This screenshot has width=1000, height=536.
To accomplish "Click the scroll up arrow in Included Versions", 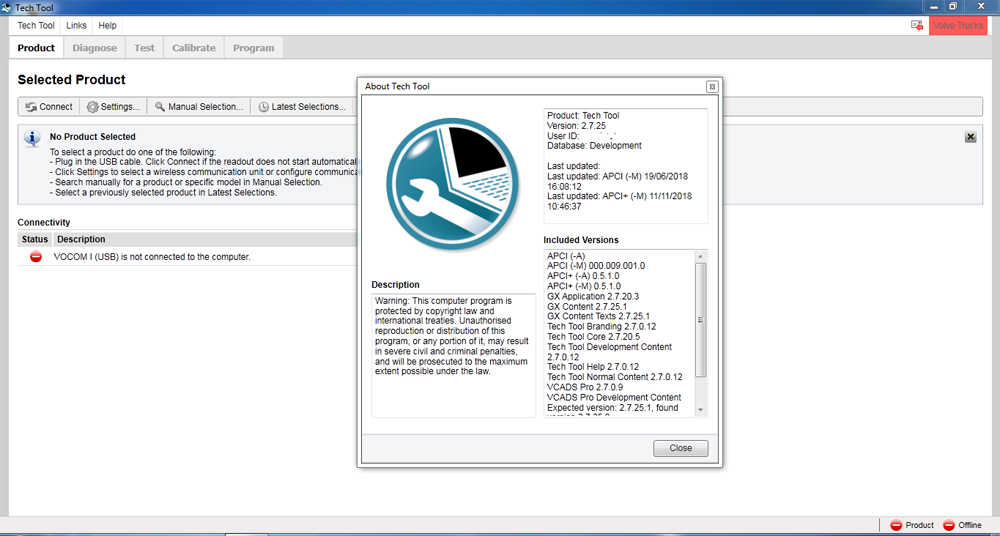I will (x=701, y=256).
